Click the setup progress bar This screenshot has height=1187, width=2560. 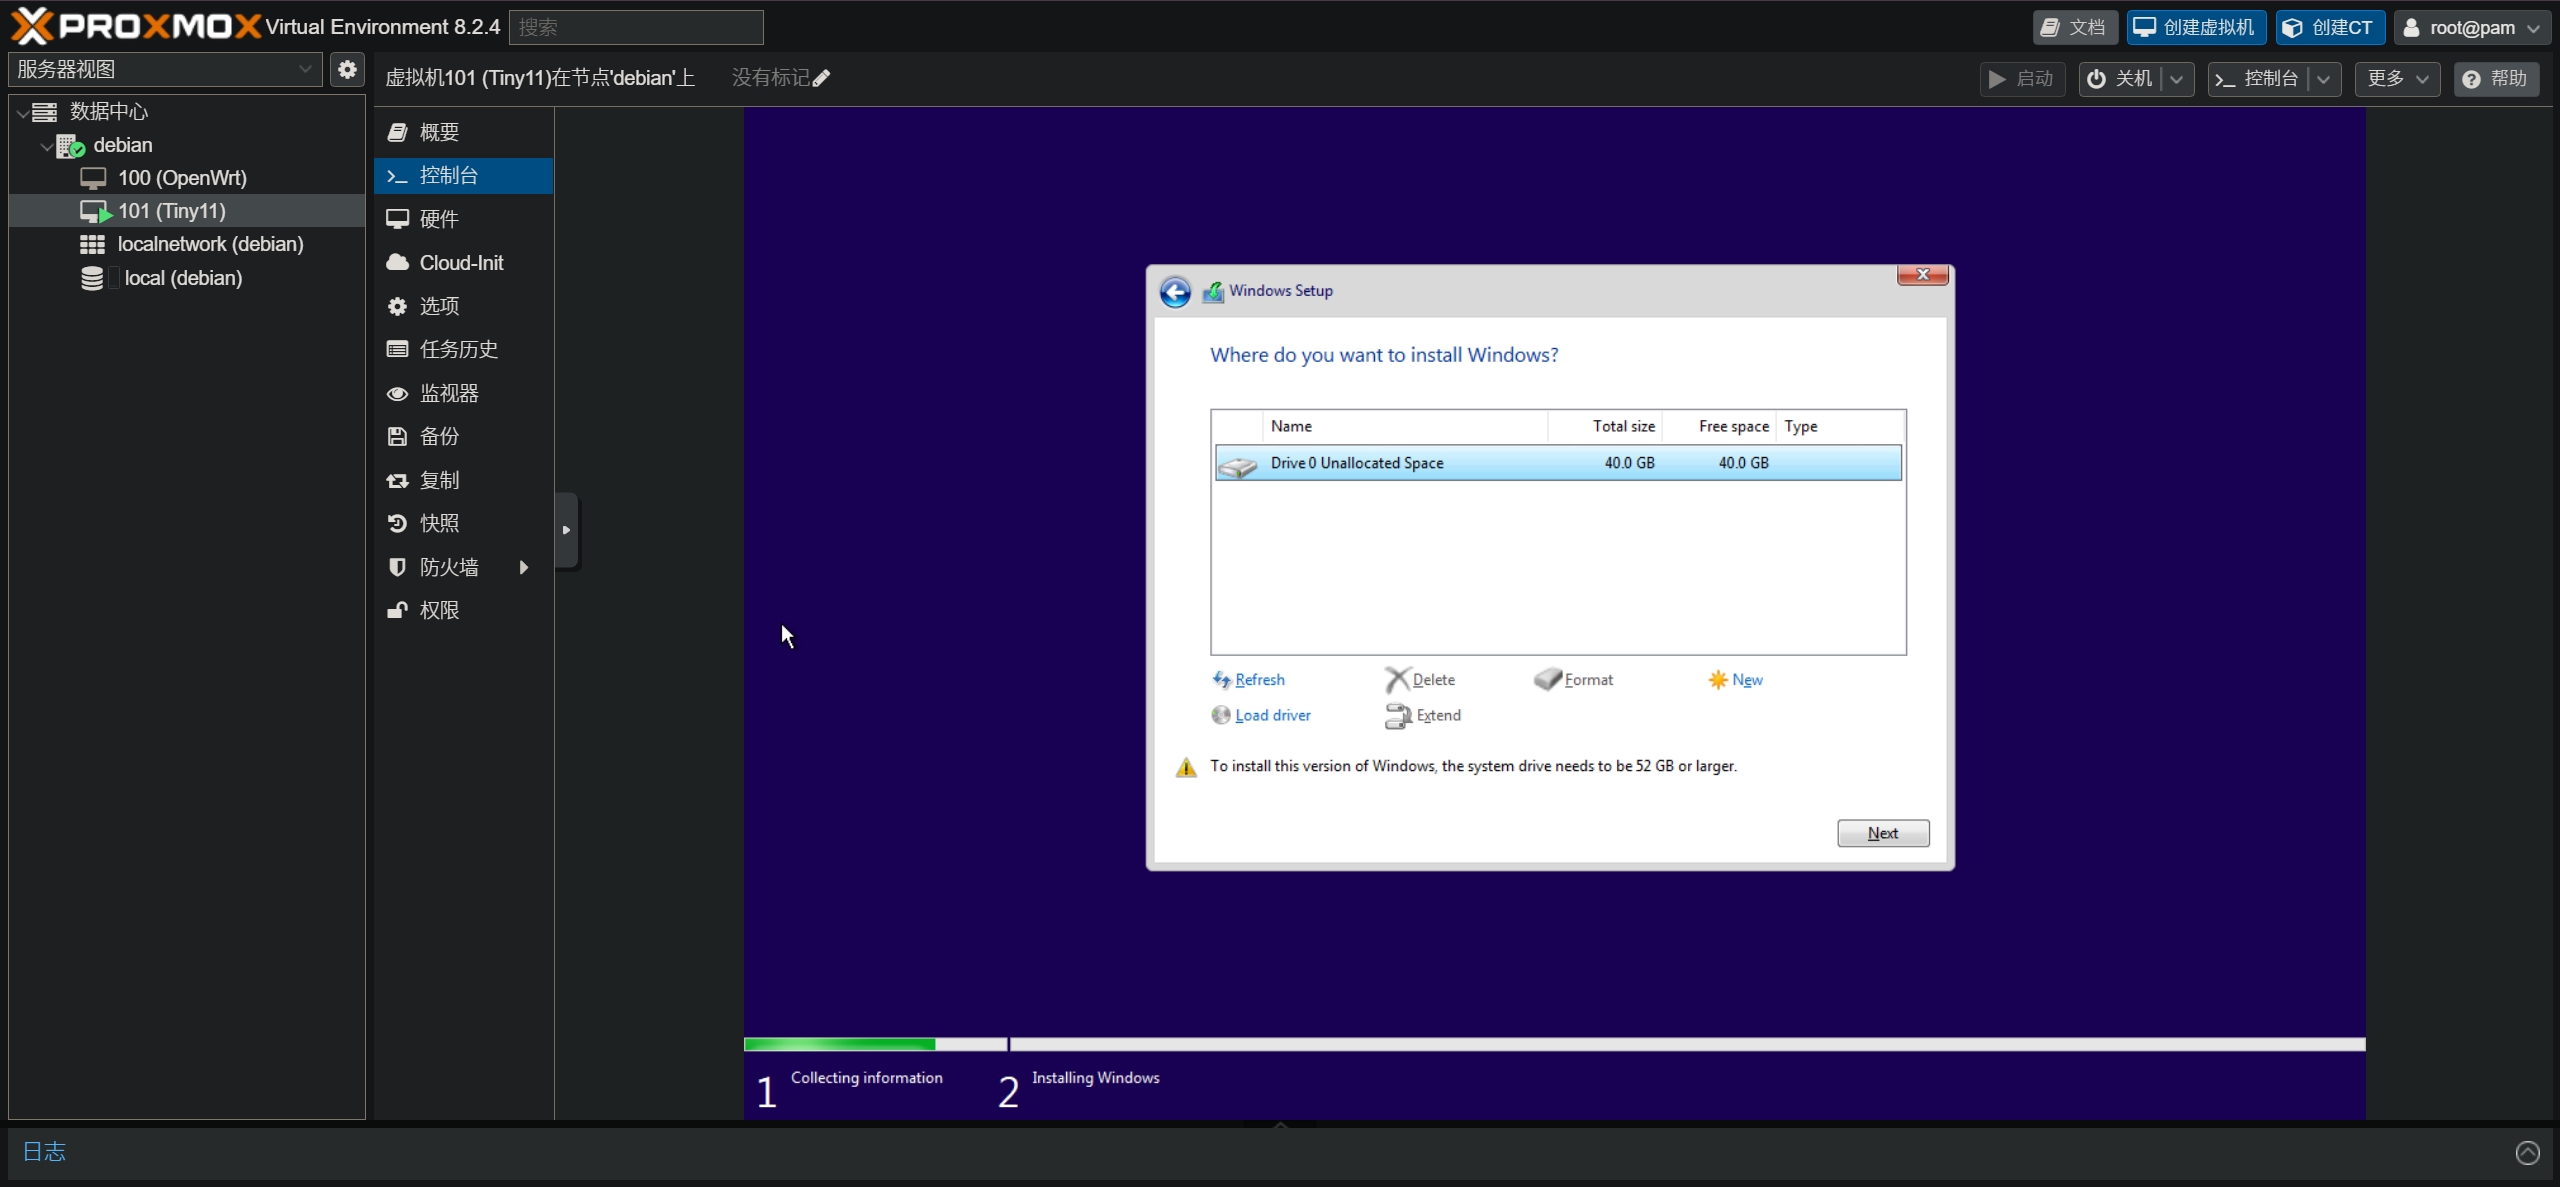[1554, 1044]
